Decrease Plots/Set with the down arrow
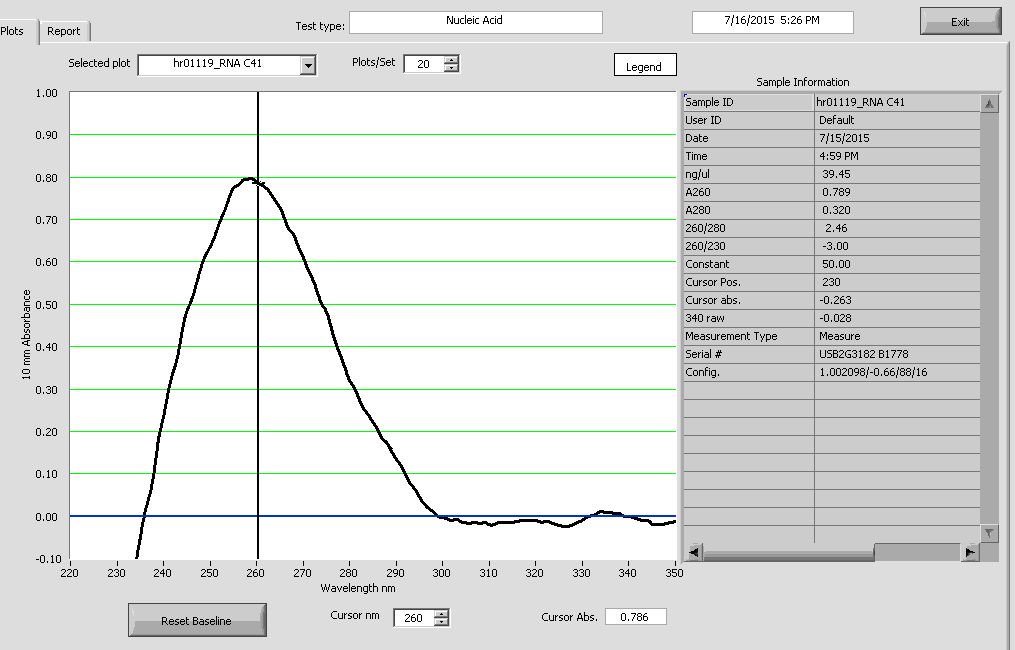The width and height of the screenshot is (1015, 650). pos(451,68)
